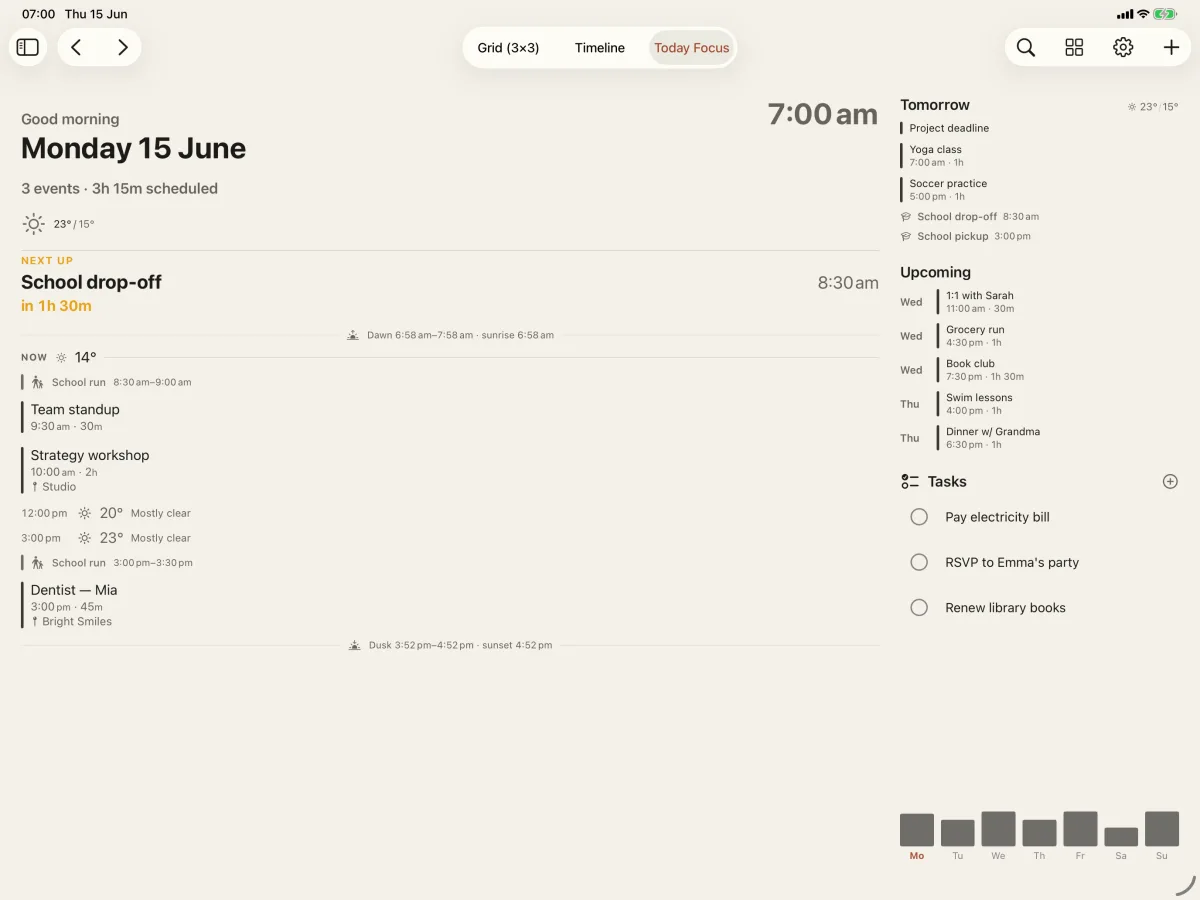Click the battery status icon
This screenshot has height=900, width=1200.
click(x=1165, y=14)
